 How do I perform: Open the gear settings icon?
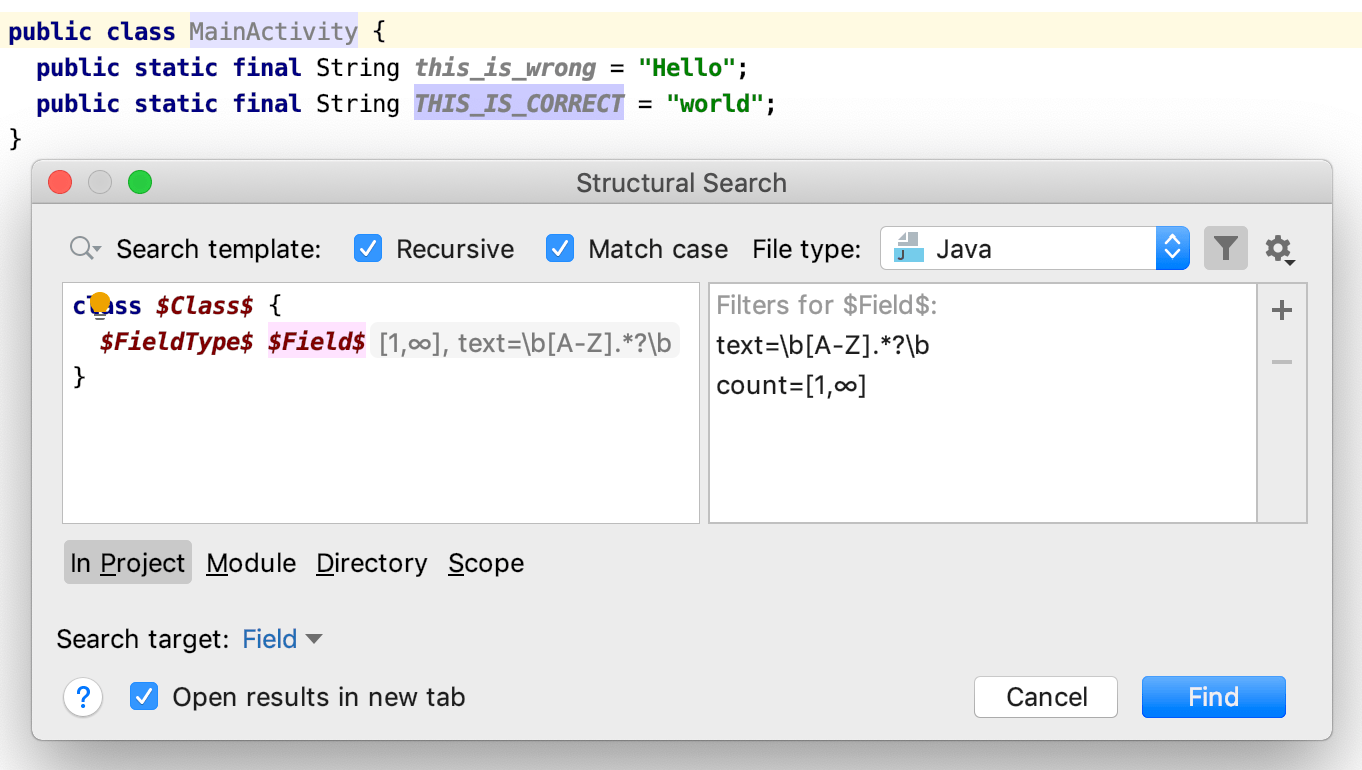(1280, 249)
